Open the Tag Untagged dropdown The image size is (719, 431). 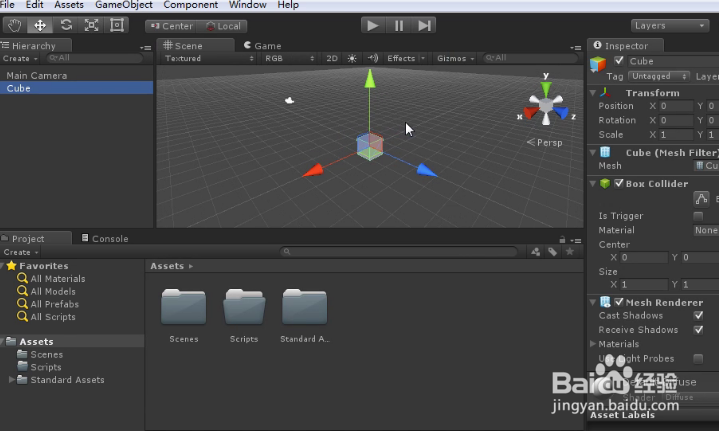point(659,76)
